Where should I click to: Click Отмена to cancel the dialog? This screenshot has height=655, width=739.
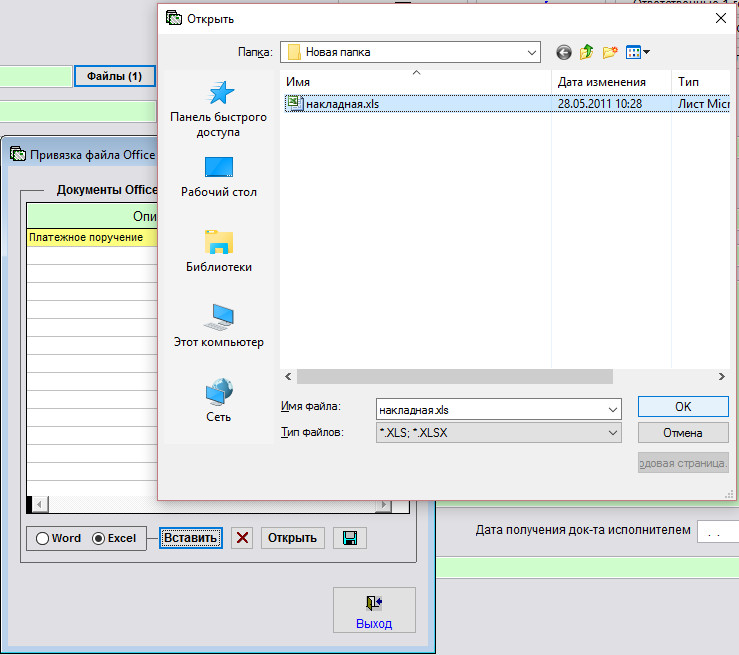tap(683, 433)
